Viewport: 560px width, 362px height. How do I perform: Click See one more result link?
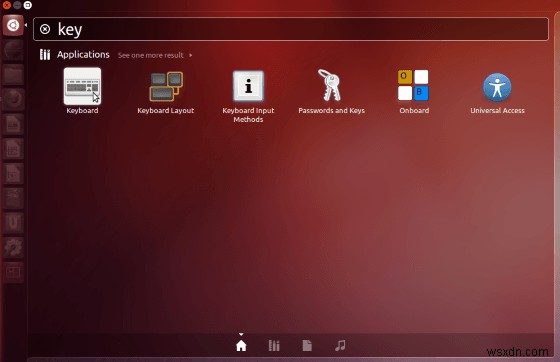[151, 55]
